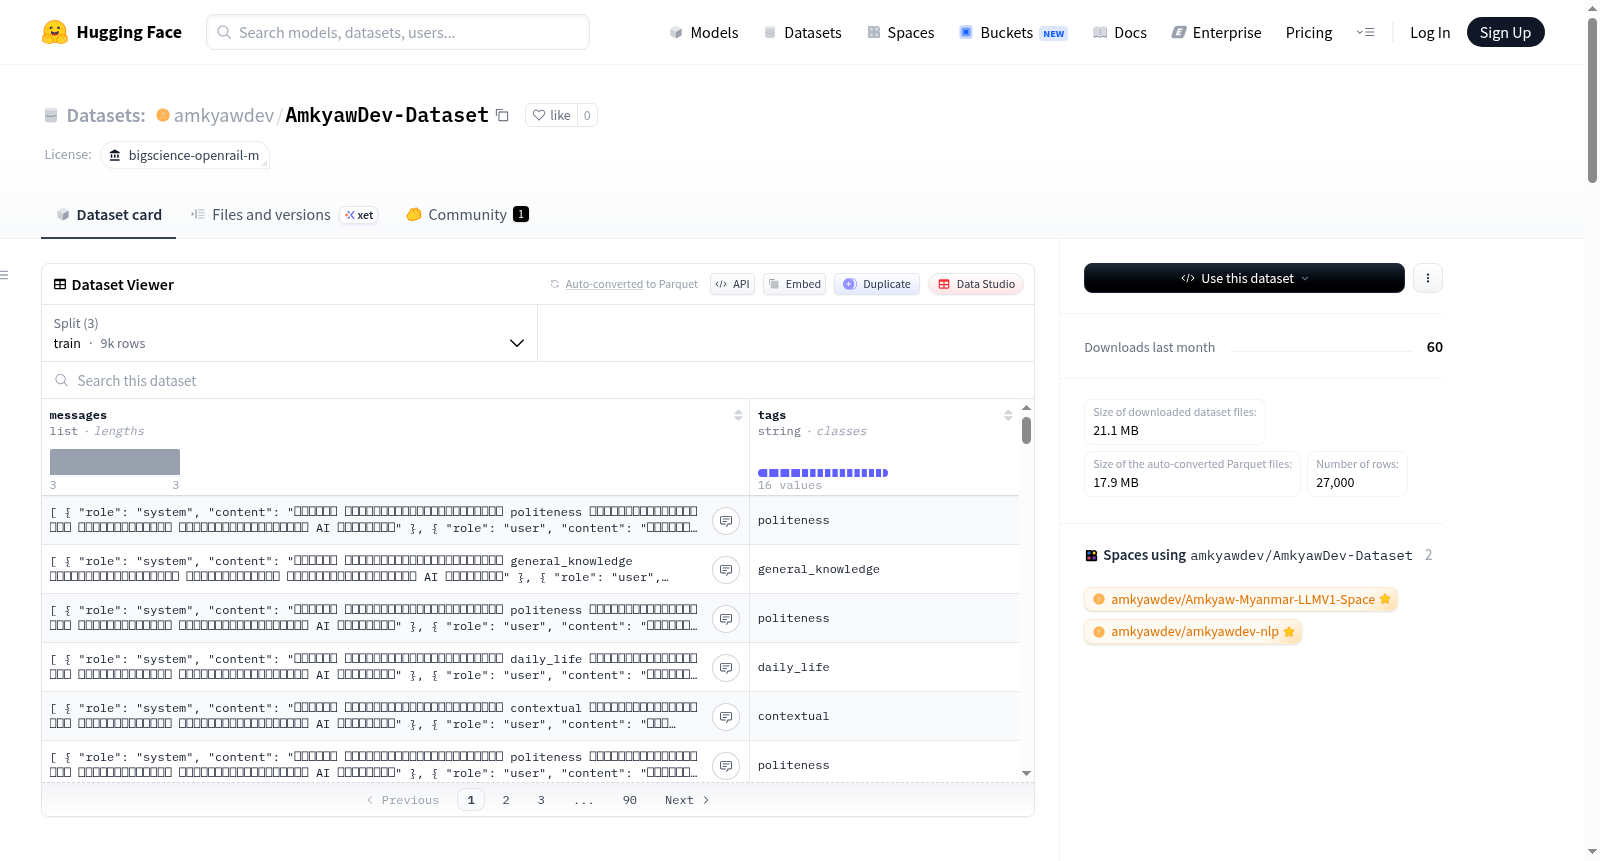
Task: Go to page 2 of the viewer
Action: (506, 800)
